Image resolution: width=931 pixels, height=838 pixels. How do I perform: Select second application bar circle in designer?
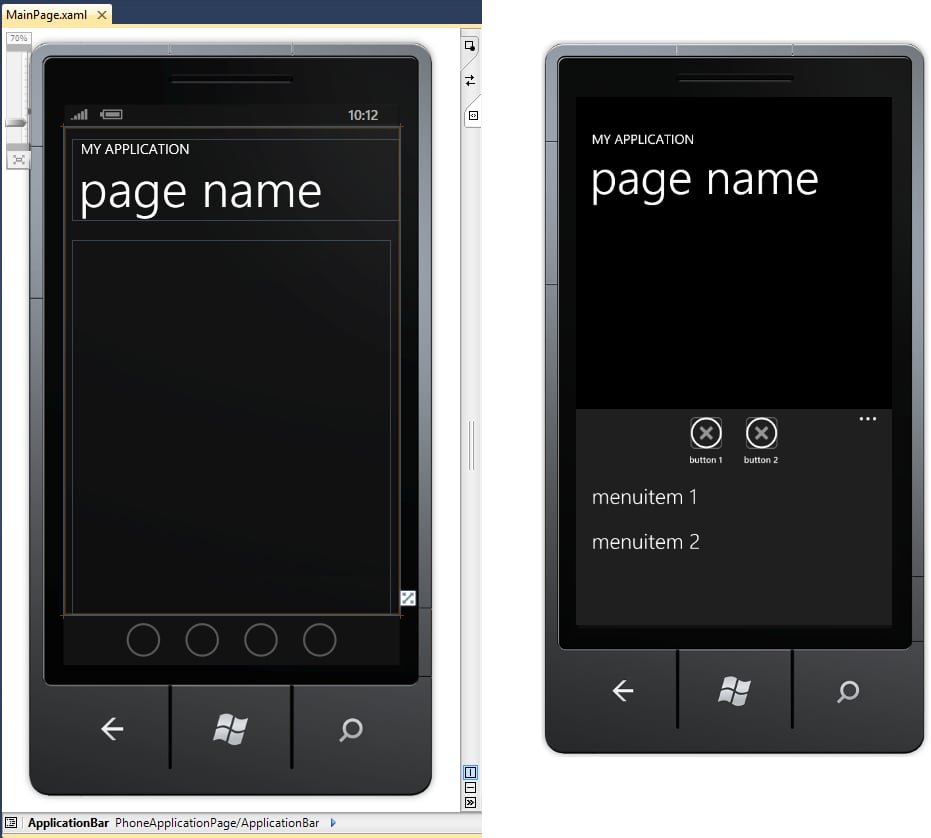coord(202,640)
